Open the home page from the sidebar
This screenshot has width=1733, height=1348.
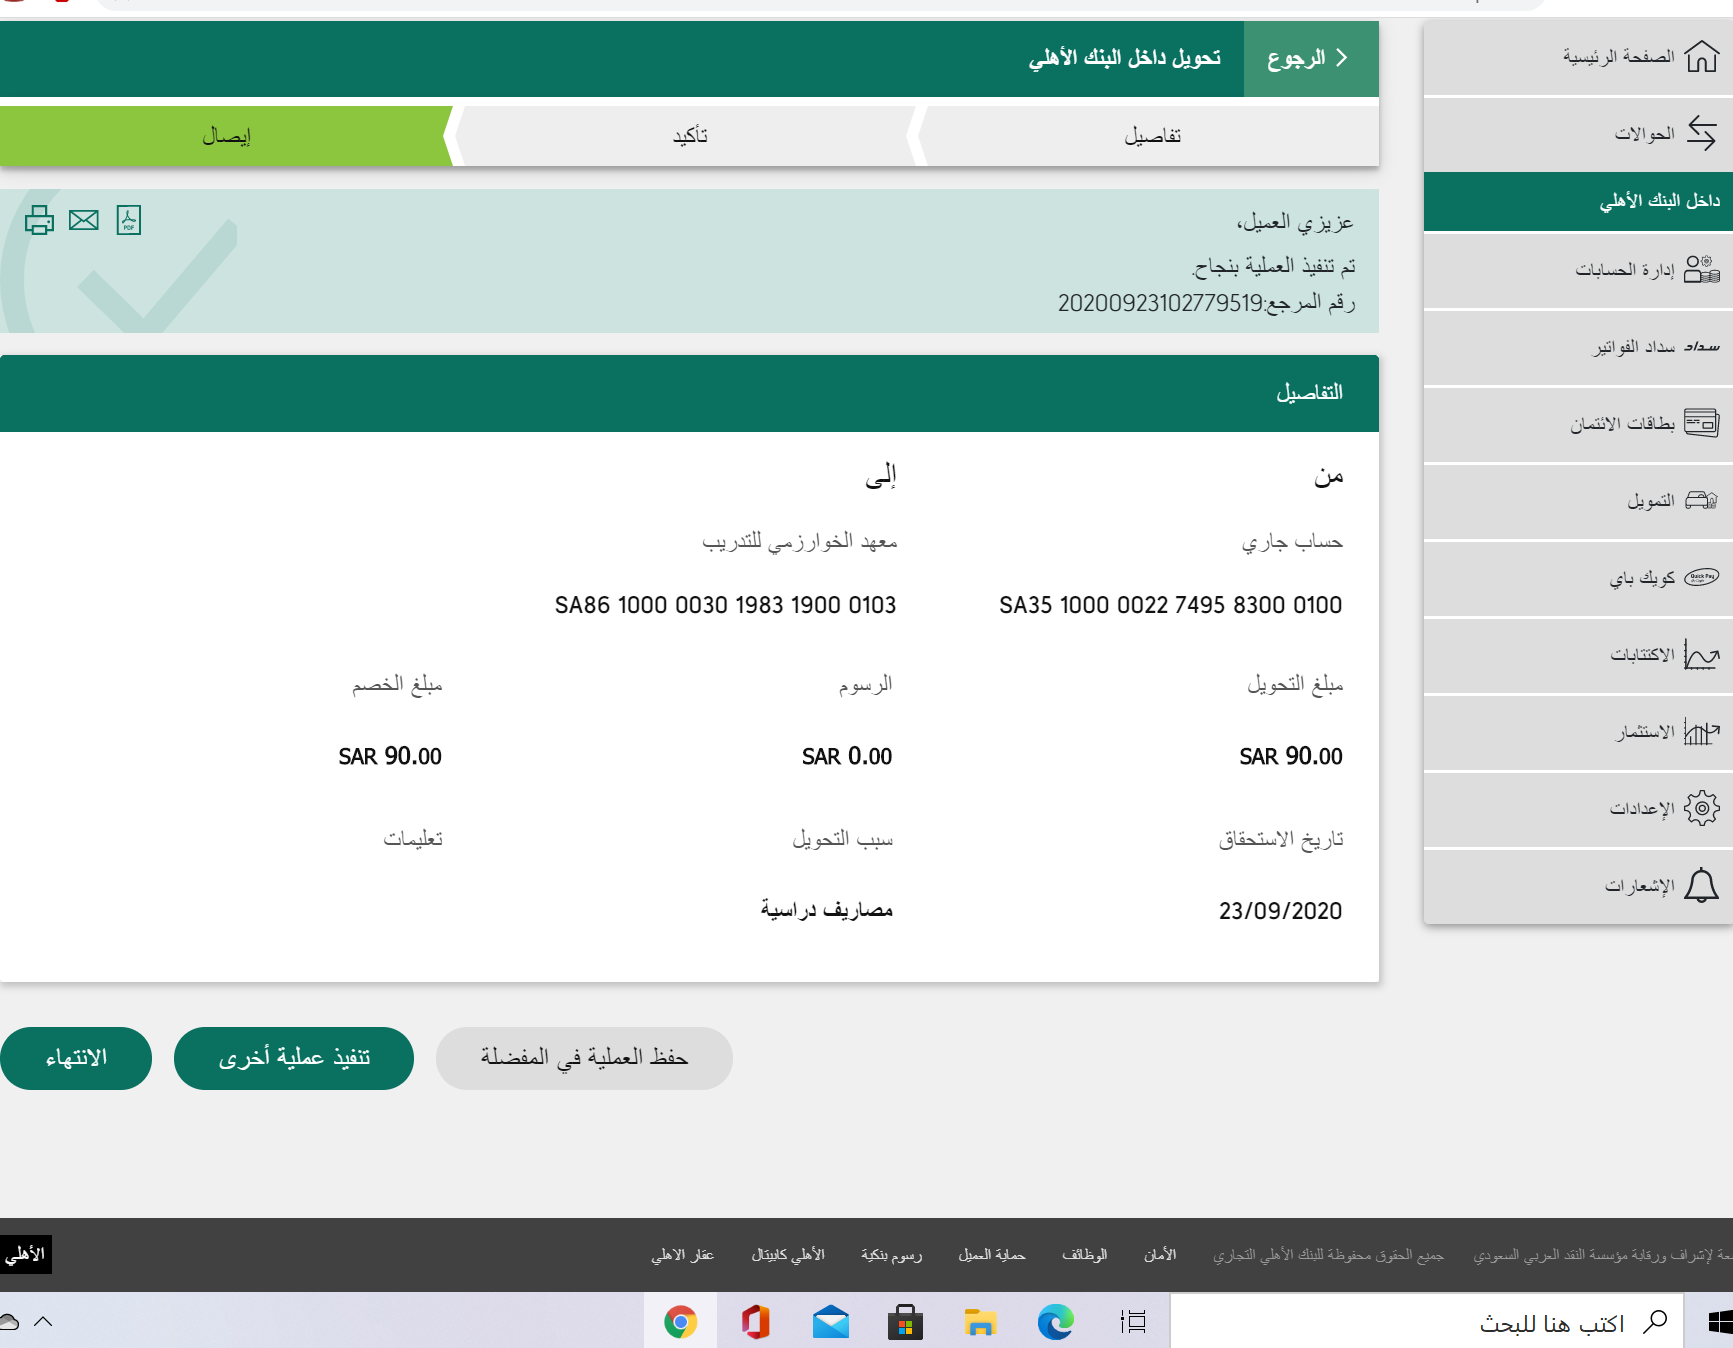(1640, 57)
